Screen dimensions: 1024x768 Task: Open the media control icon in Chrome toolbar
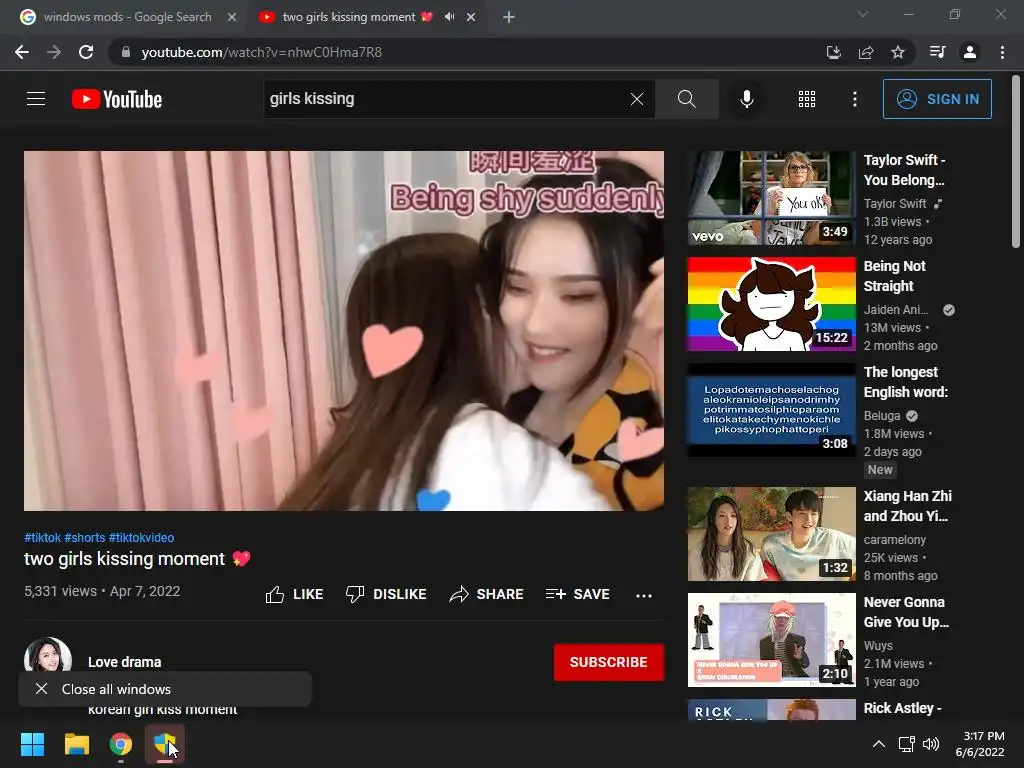937,52
